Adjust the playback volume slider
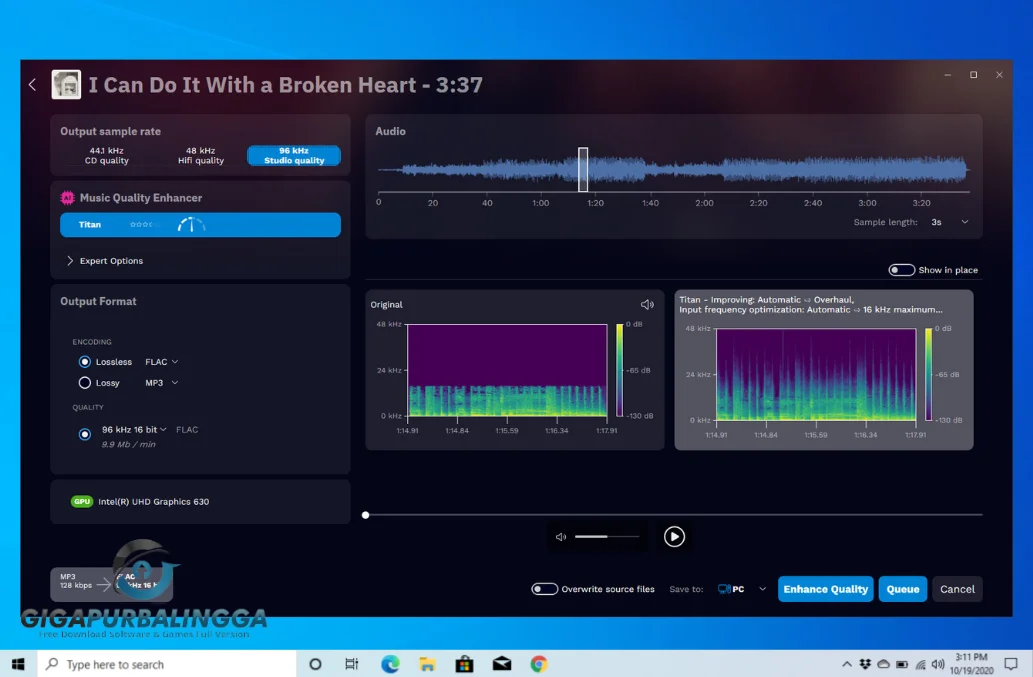This screenshot has width=1033, height=677. 607,537
